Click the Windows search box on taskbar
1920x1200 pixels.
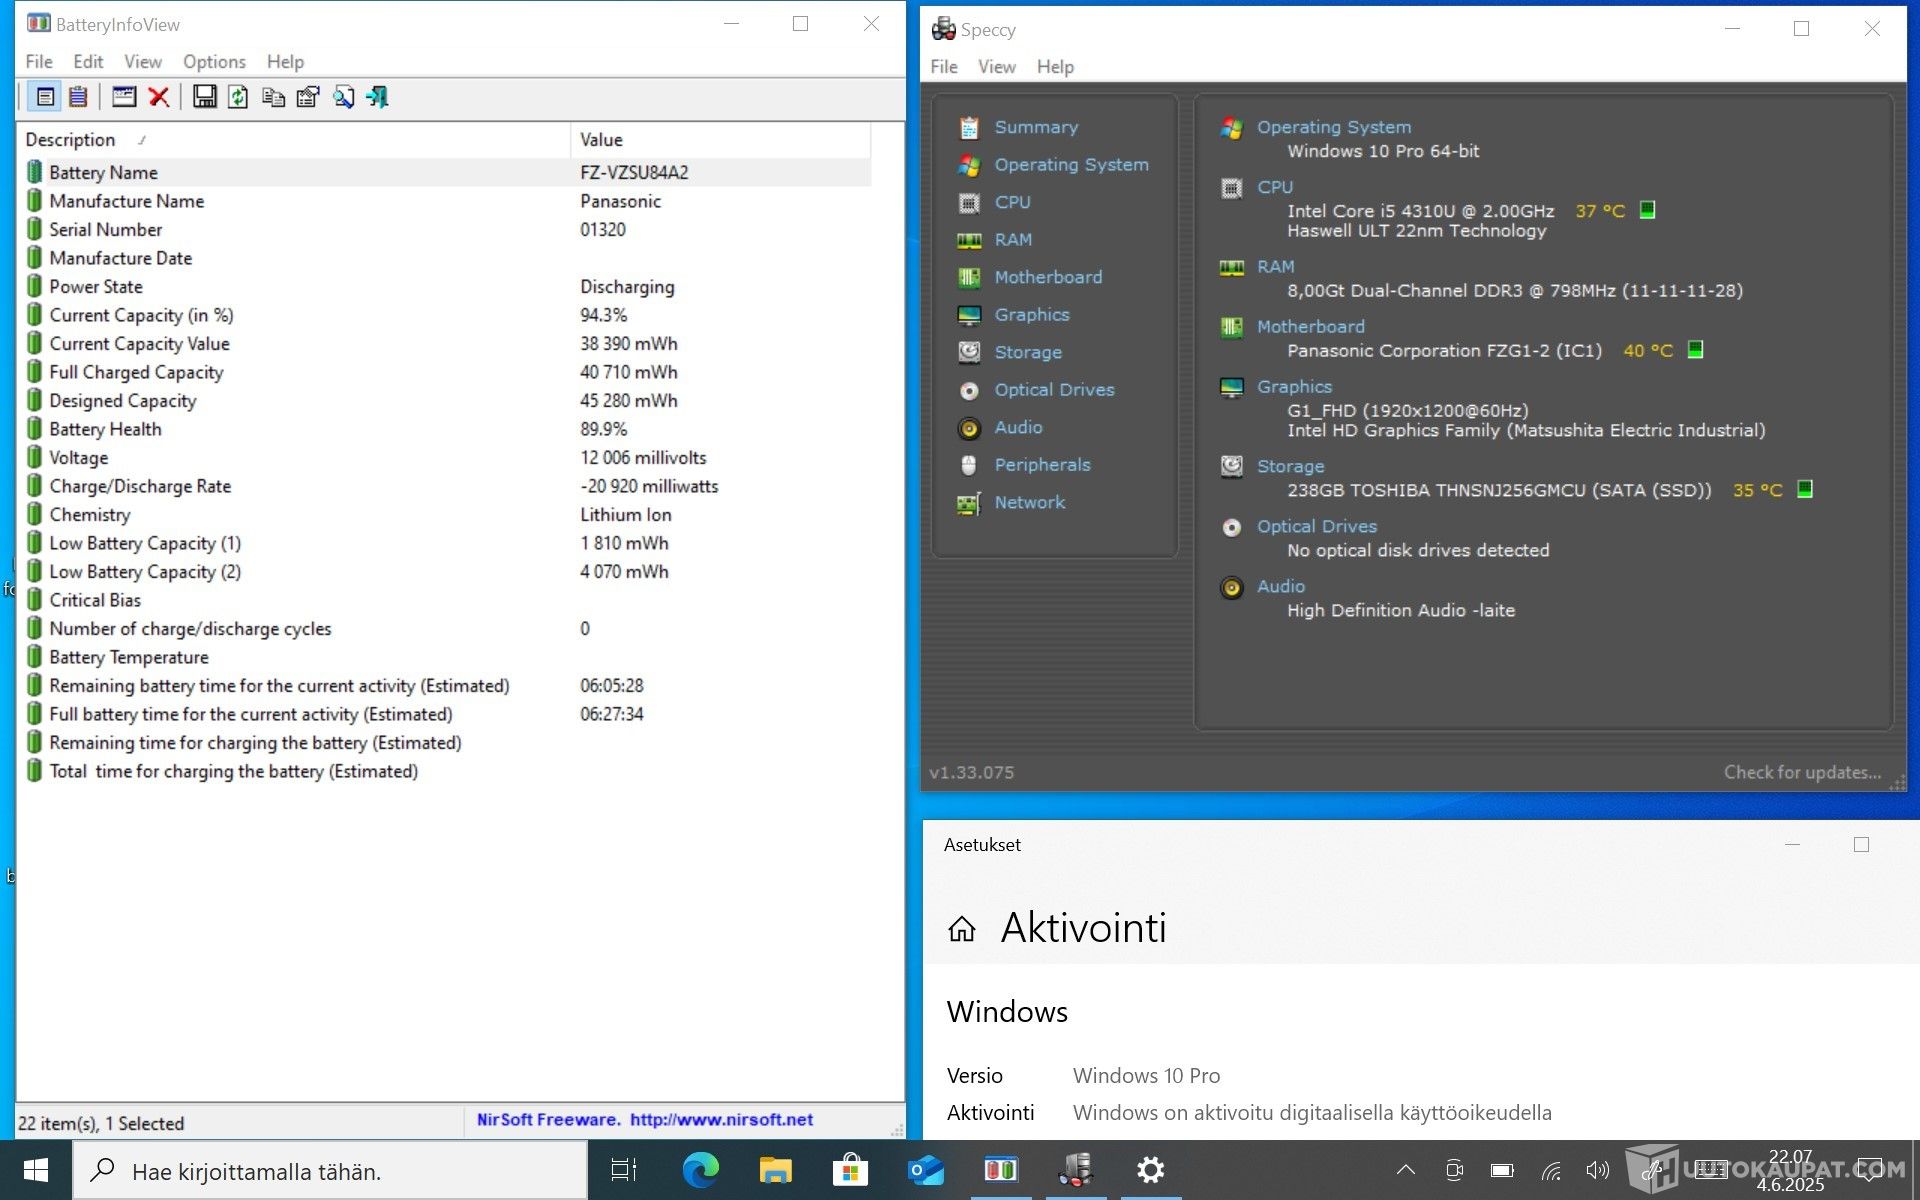[x=330, y=1171]
